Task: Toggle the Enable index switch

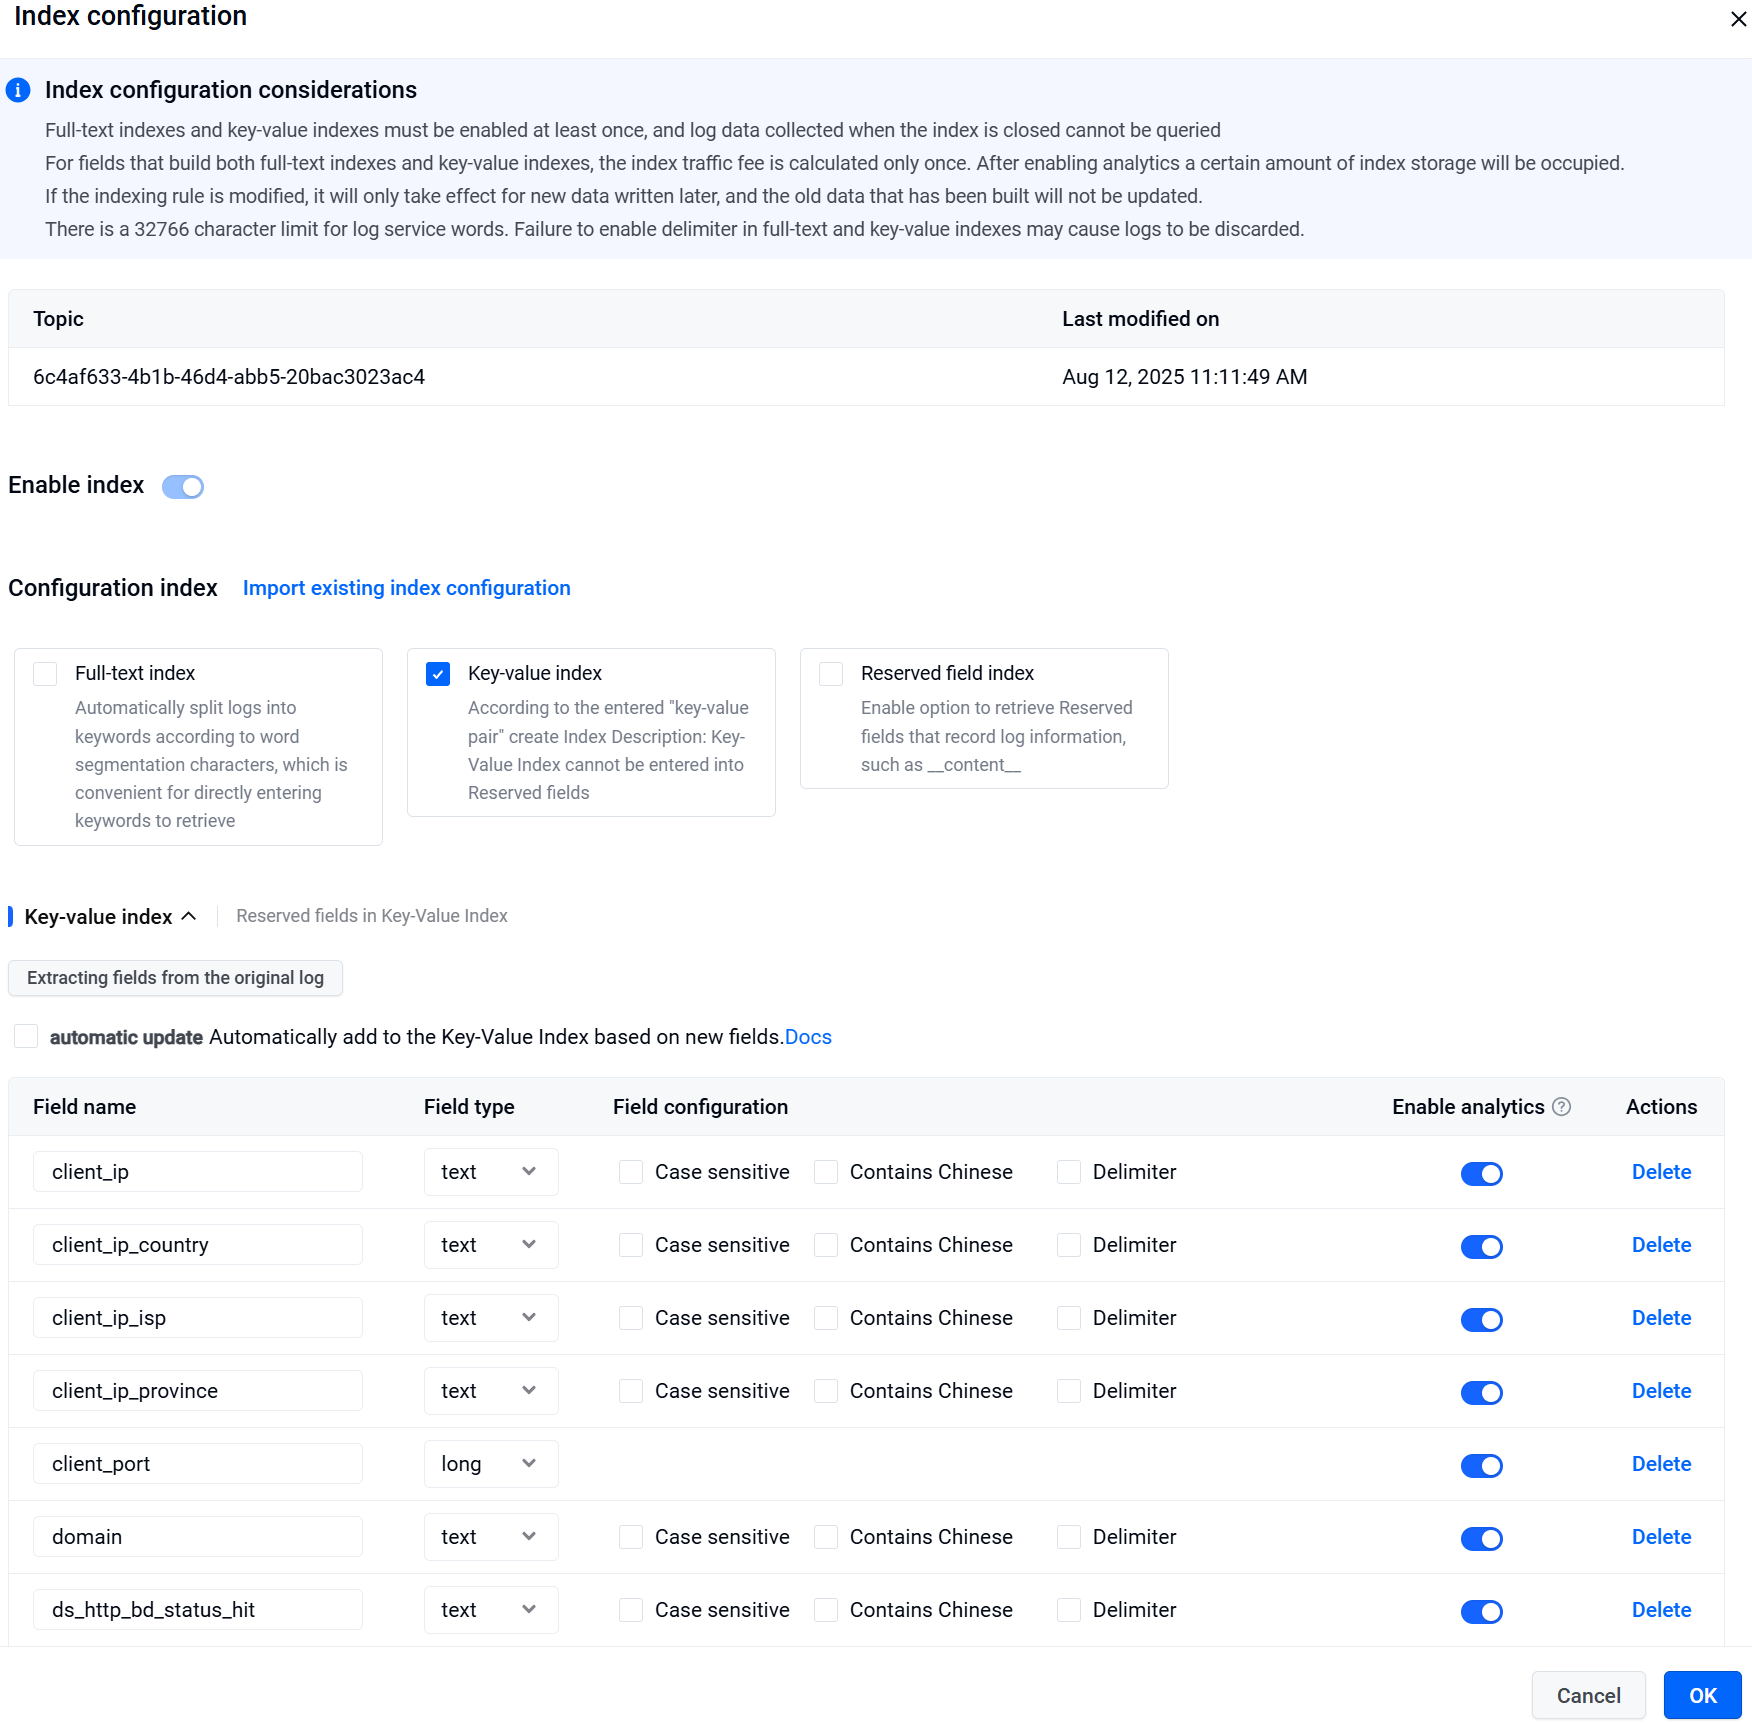Action: tap(183, 486)
